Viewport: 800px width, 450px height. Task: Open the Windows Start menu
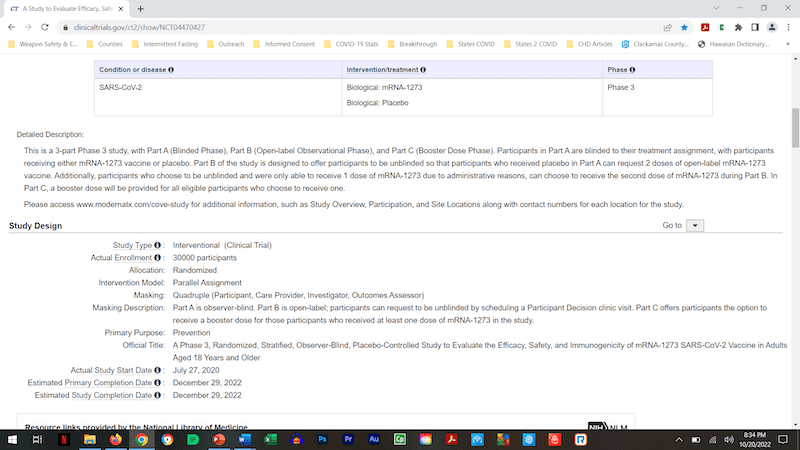[12, 440]
